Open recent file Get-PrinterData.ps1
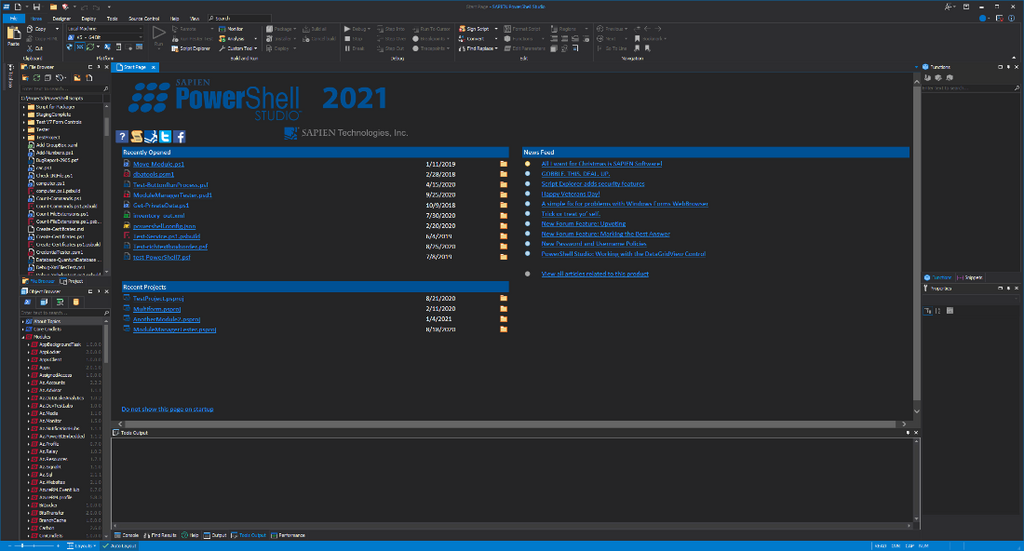Screen dimensions: 1024x551 [161, 206]
